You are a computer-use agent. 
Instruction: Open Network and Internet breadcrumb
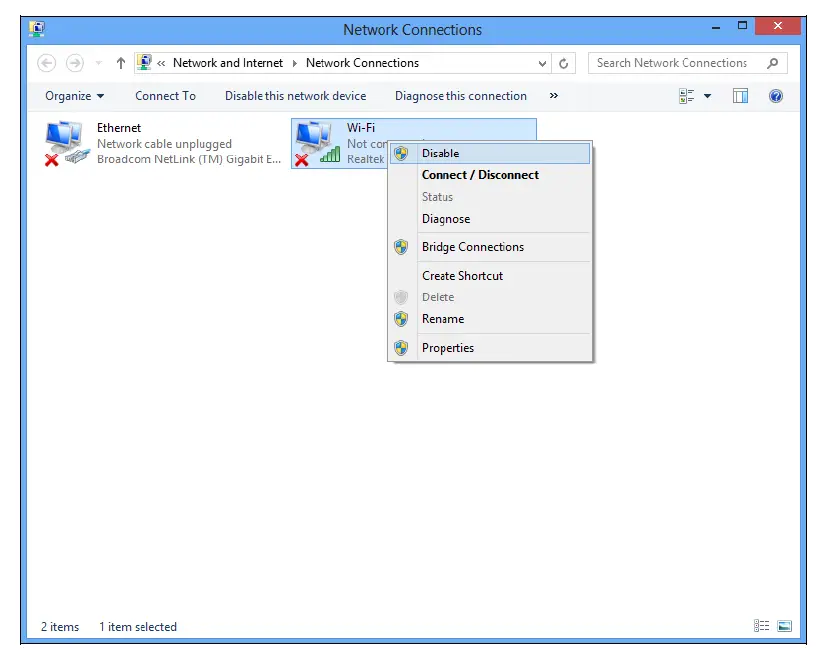[227, 63]
